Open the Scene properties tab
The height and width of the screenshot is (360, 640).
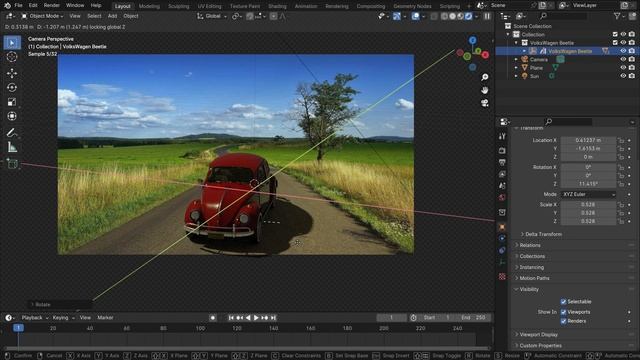(x=502, y=186)
